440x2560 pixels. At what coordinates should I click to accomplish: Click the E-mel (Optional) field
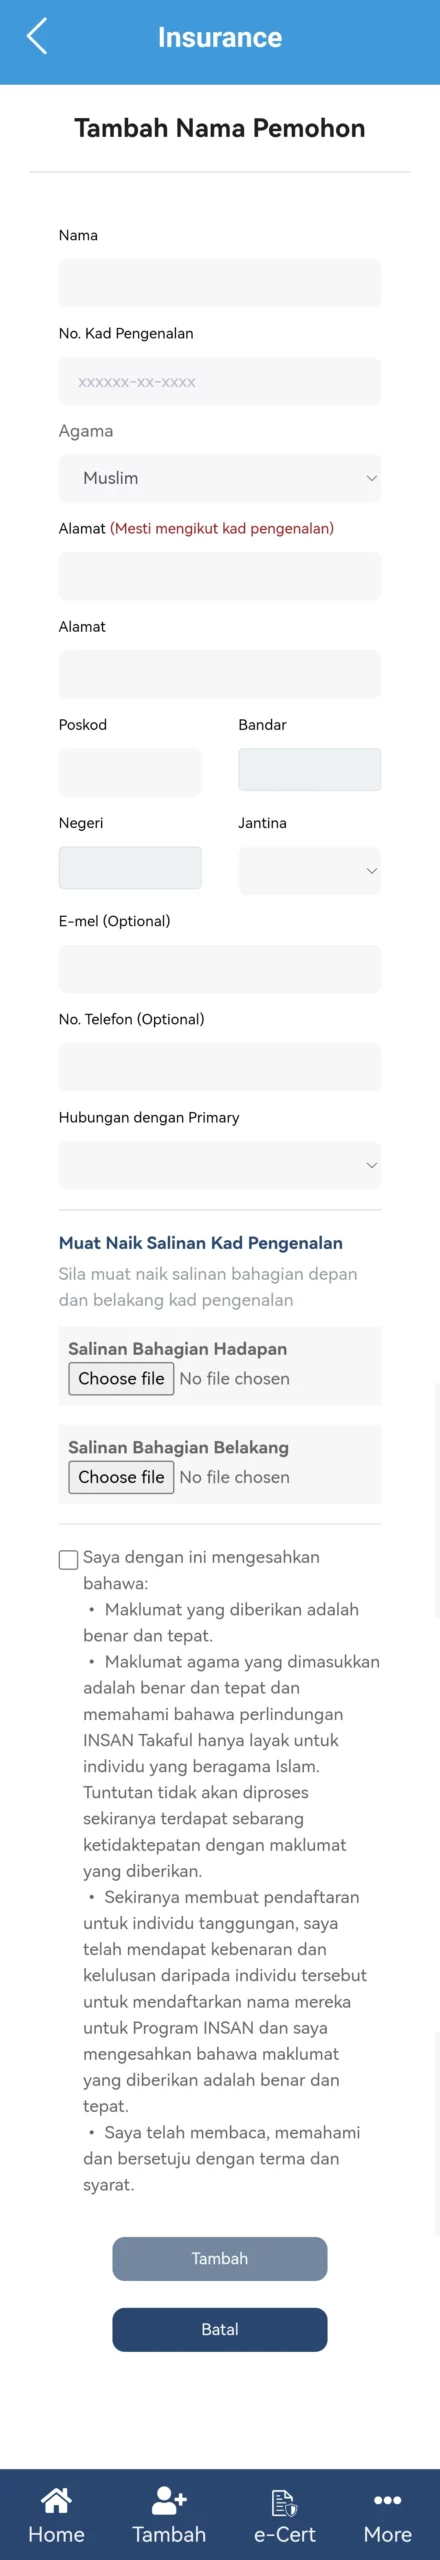coord(220,969)
